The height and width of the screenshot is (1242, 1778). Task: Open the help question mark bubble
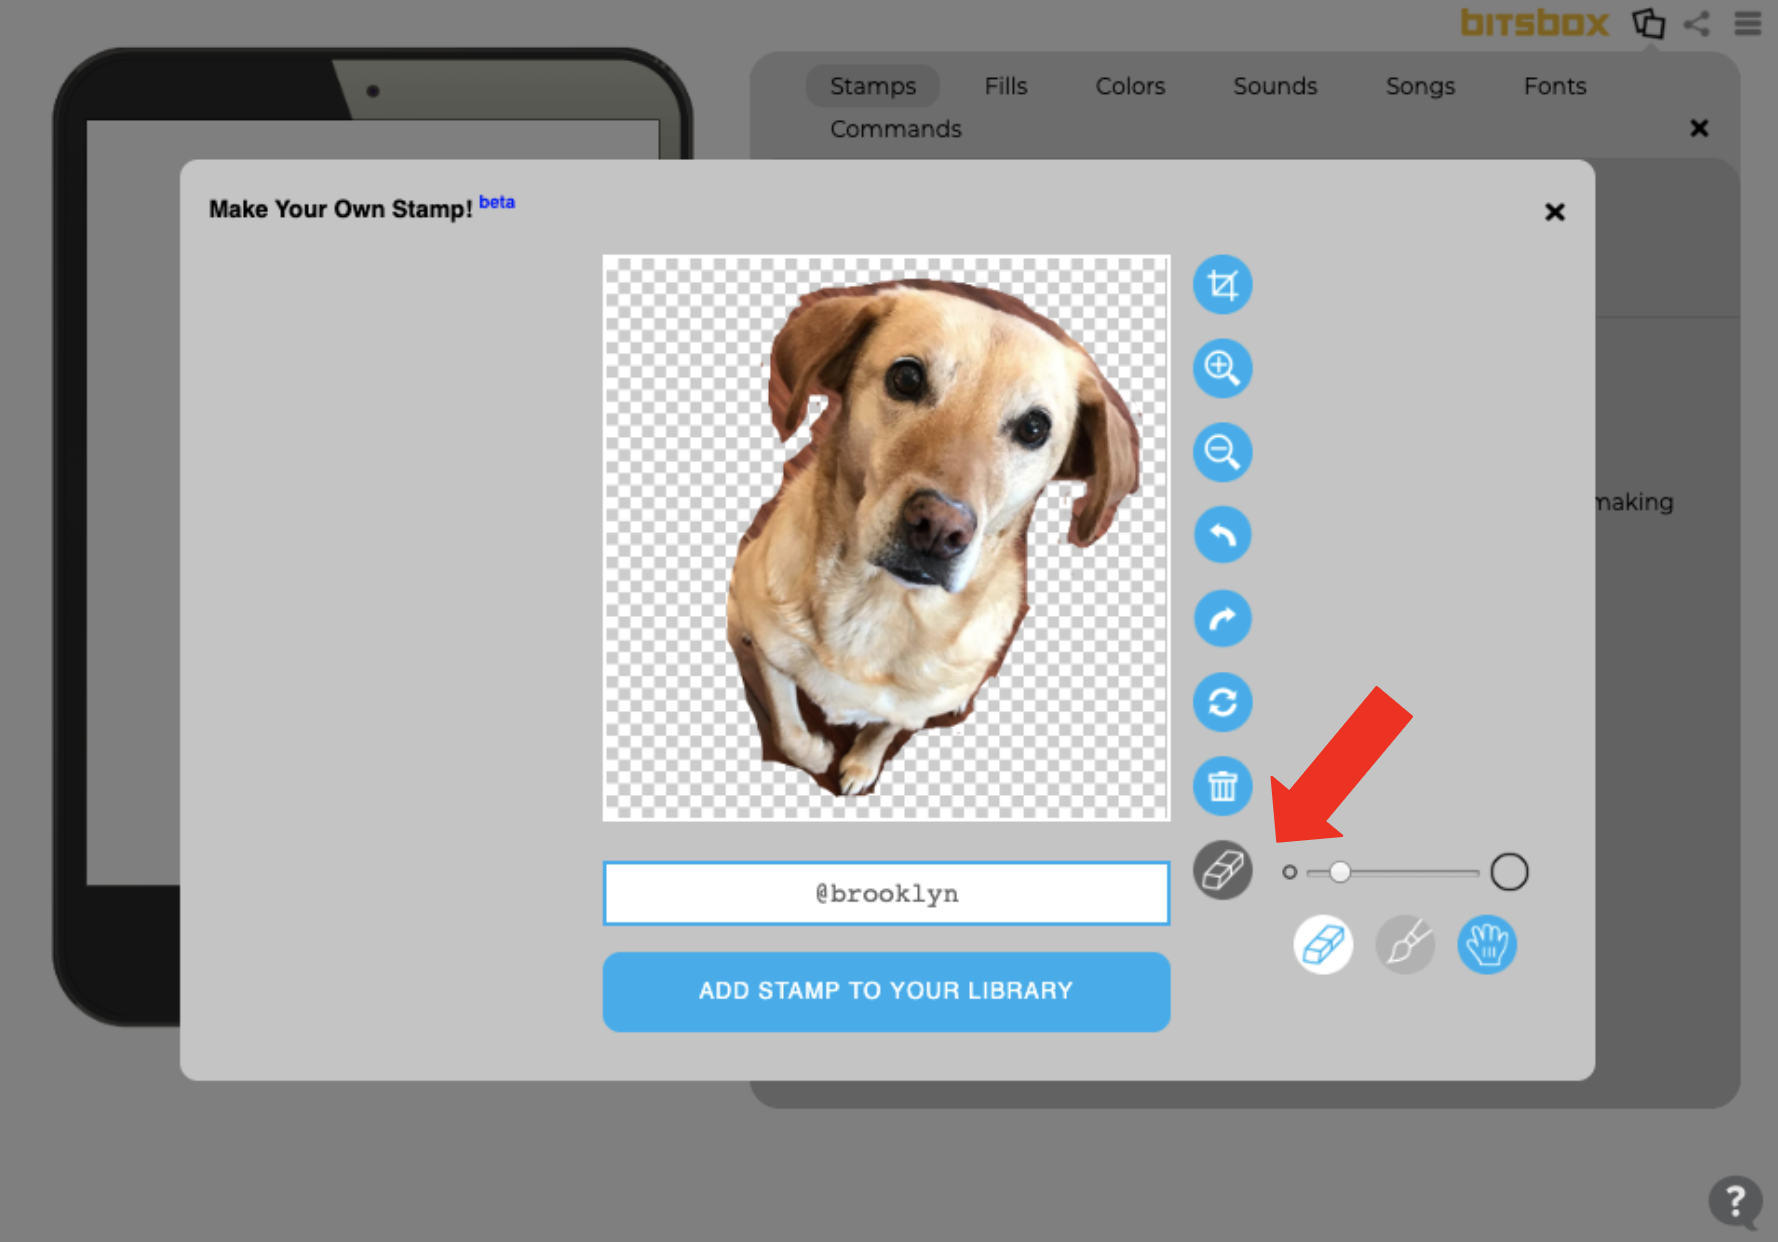(1735, 1200)
